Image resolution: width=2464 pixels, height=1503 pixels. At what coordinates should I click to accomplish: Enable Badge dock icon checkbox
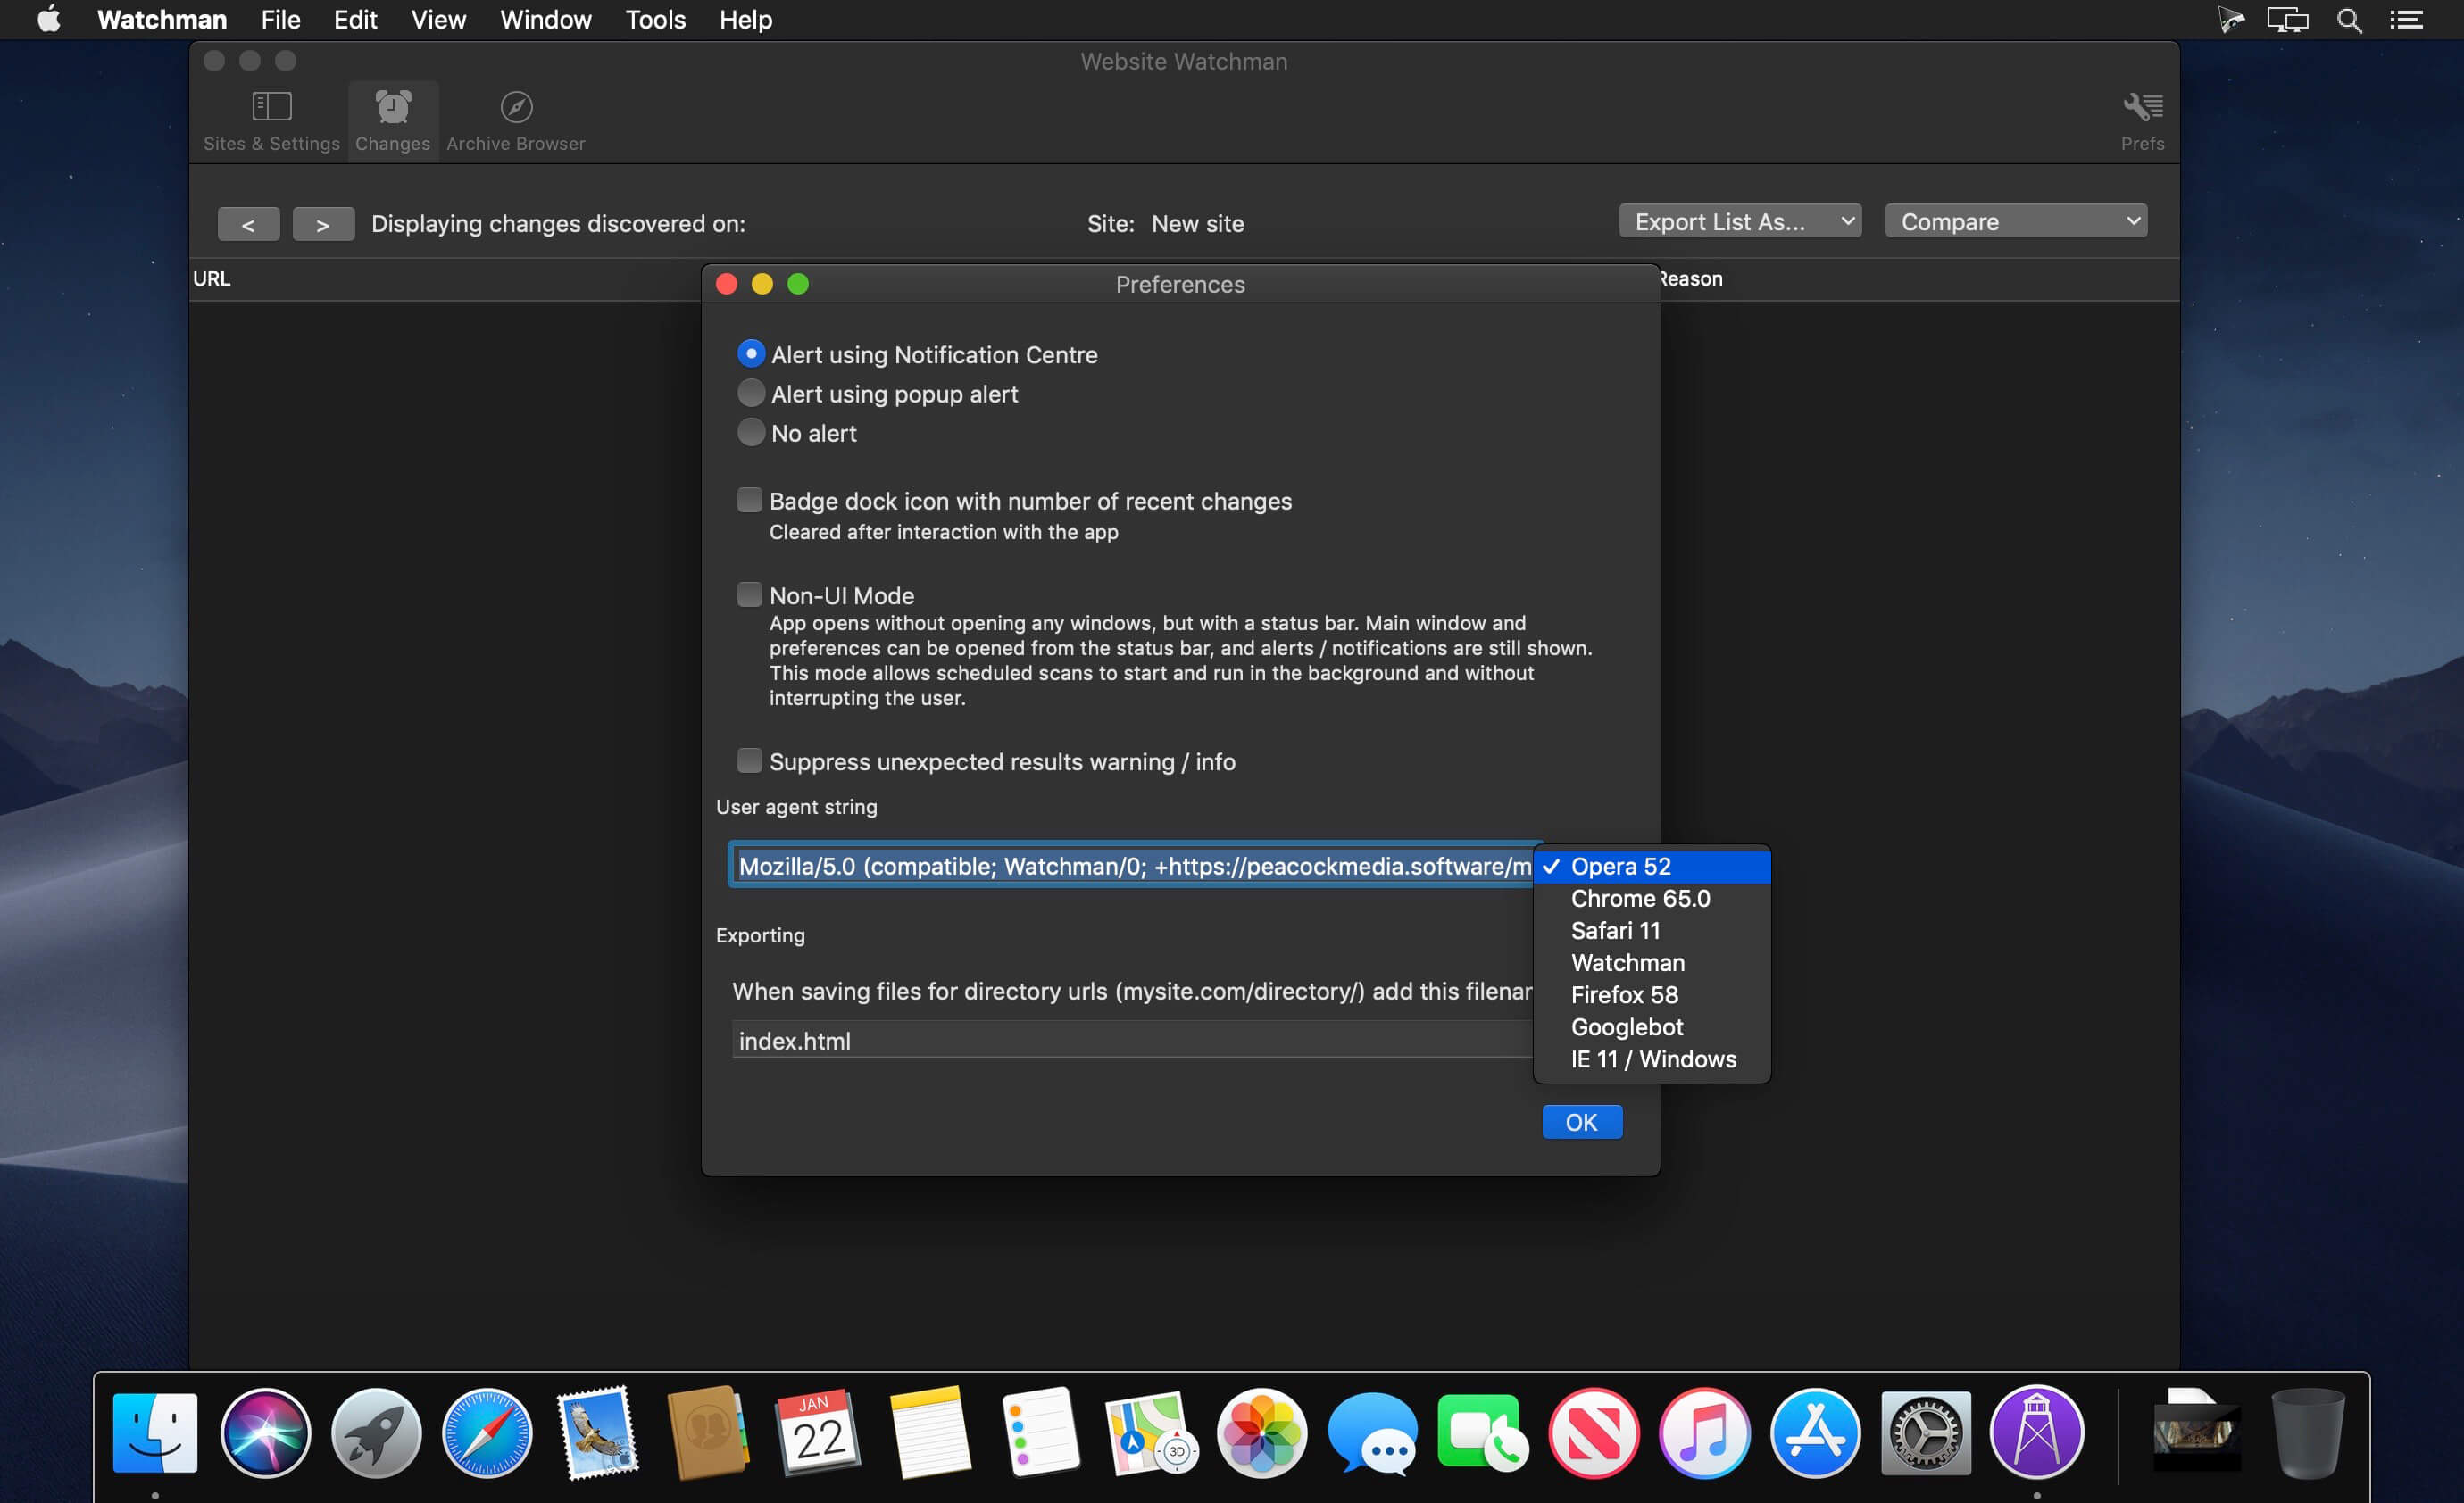click(x=749, y=500)
